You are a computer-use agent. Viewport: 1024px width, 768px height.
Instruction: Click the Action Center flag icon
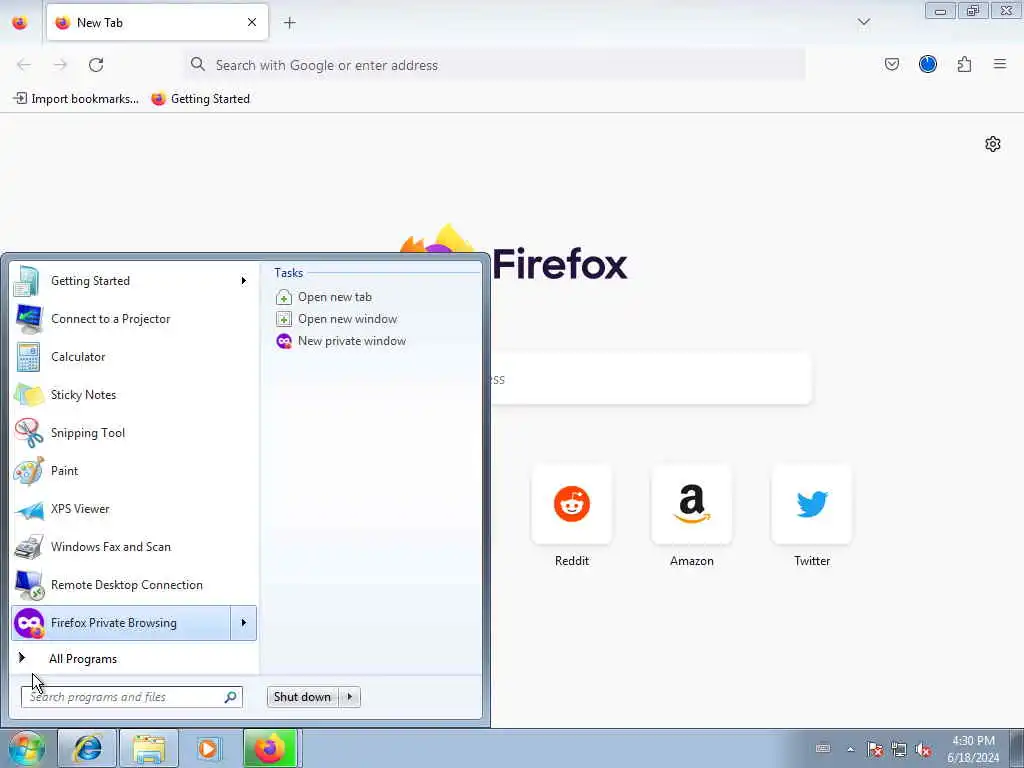tap(875, 749)
